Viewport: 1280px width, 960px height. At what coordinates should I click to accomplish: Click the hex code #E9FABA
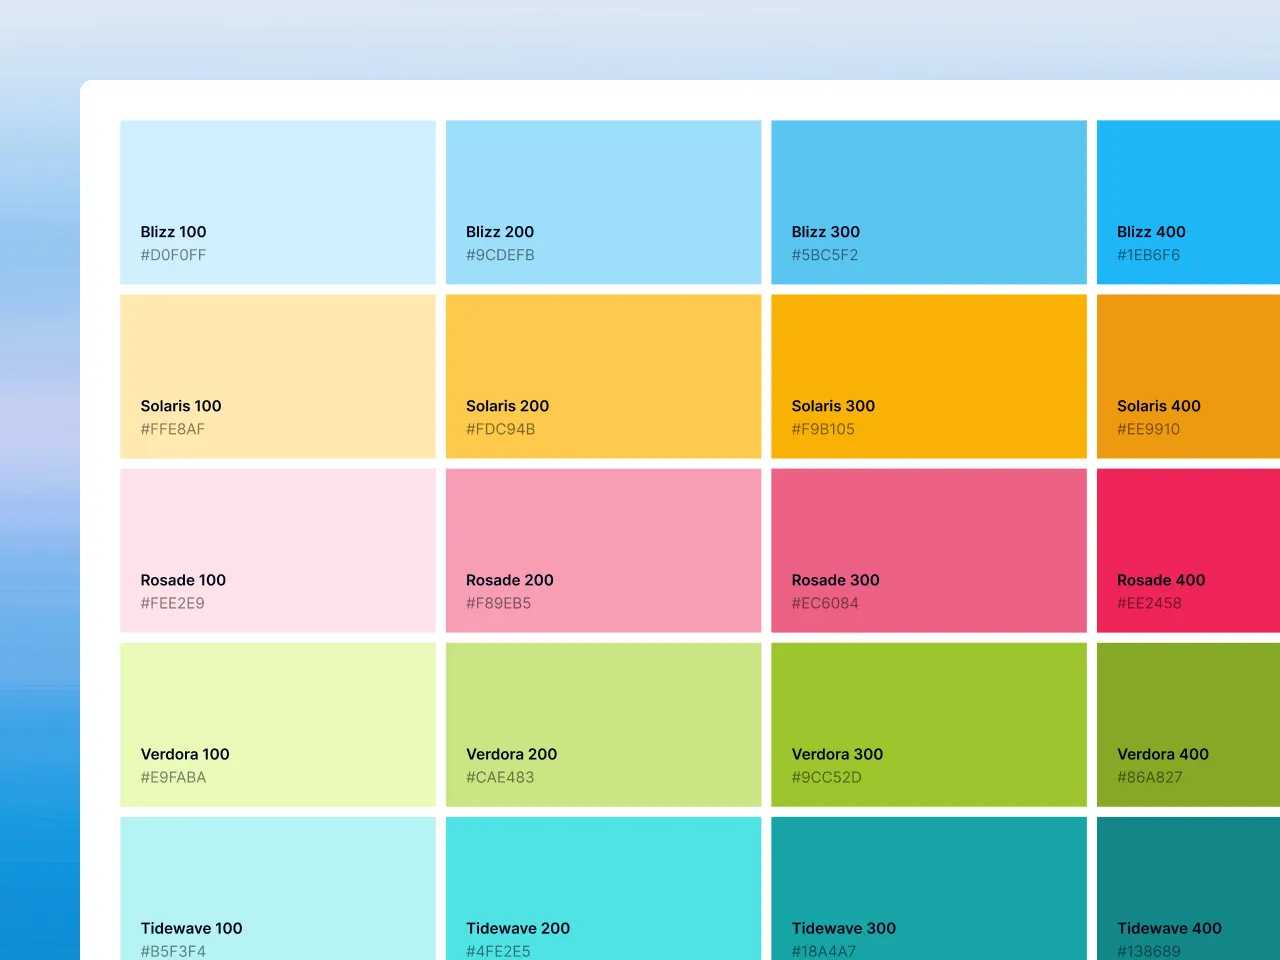click(x=173, y=777)
